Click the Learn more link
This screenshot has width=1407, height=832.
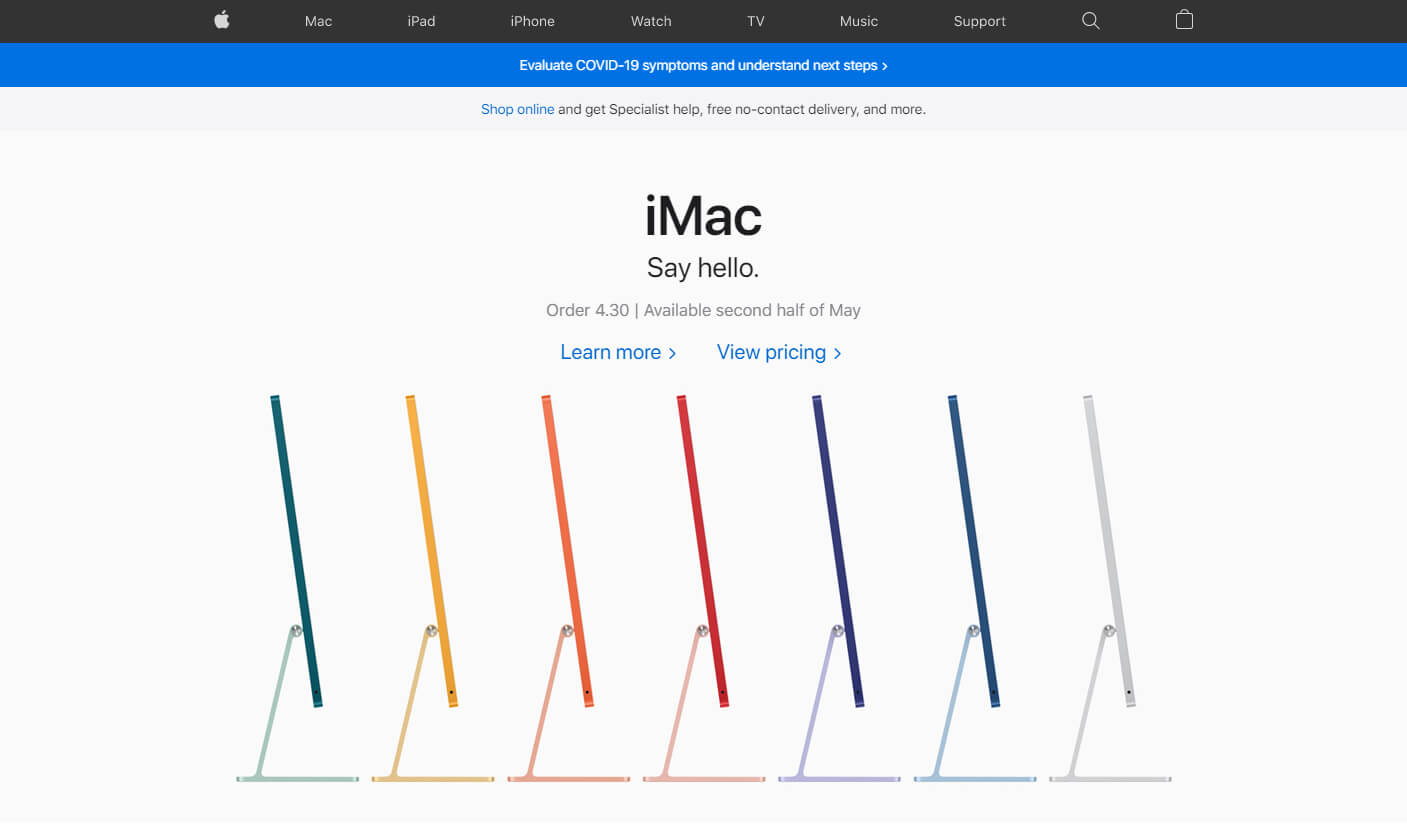click(x=611, y=352)
